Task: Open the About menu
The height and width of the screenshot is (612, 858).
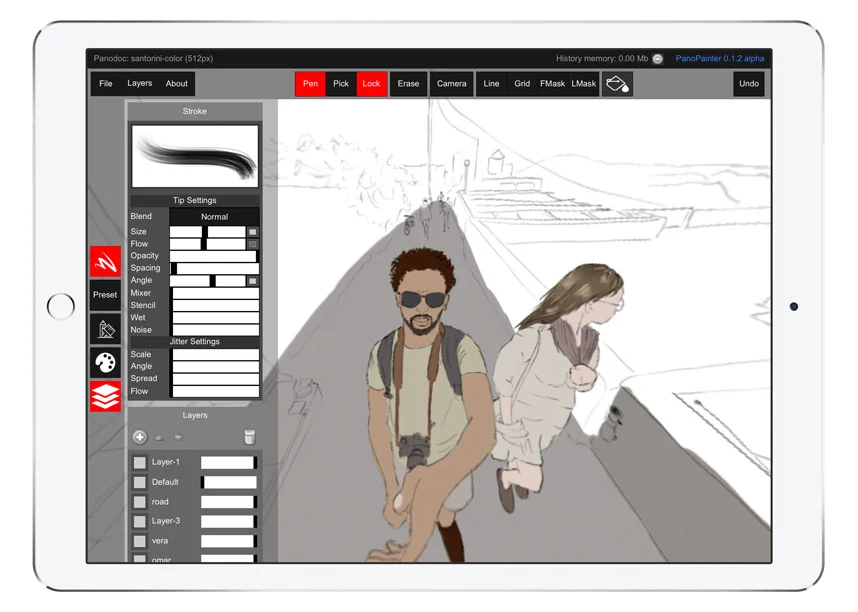Action: (177, 84)
